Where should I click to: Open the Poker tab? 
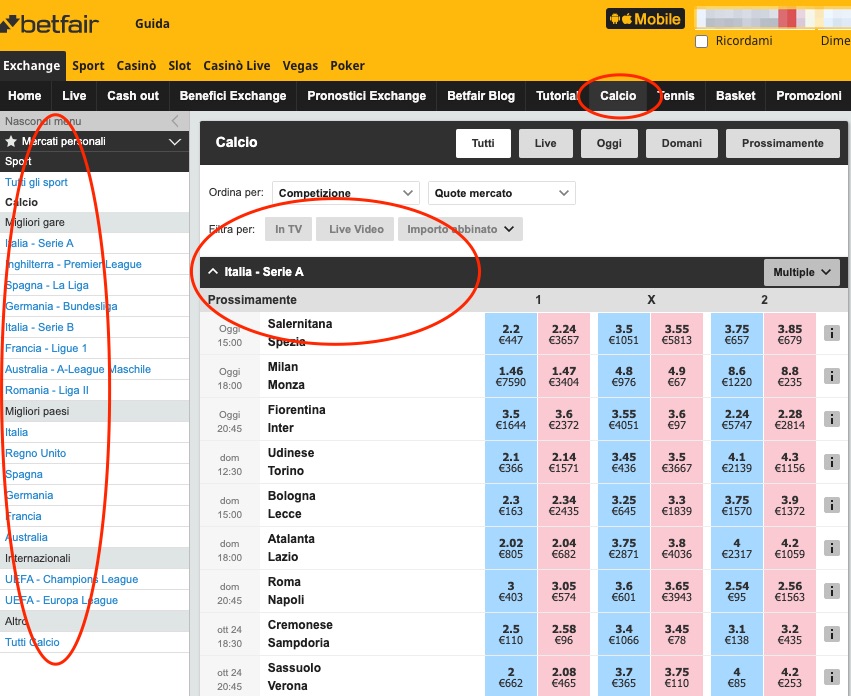point(347,66)
